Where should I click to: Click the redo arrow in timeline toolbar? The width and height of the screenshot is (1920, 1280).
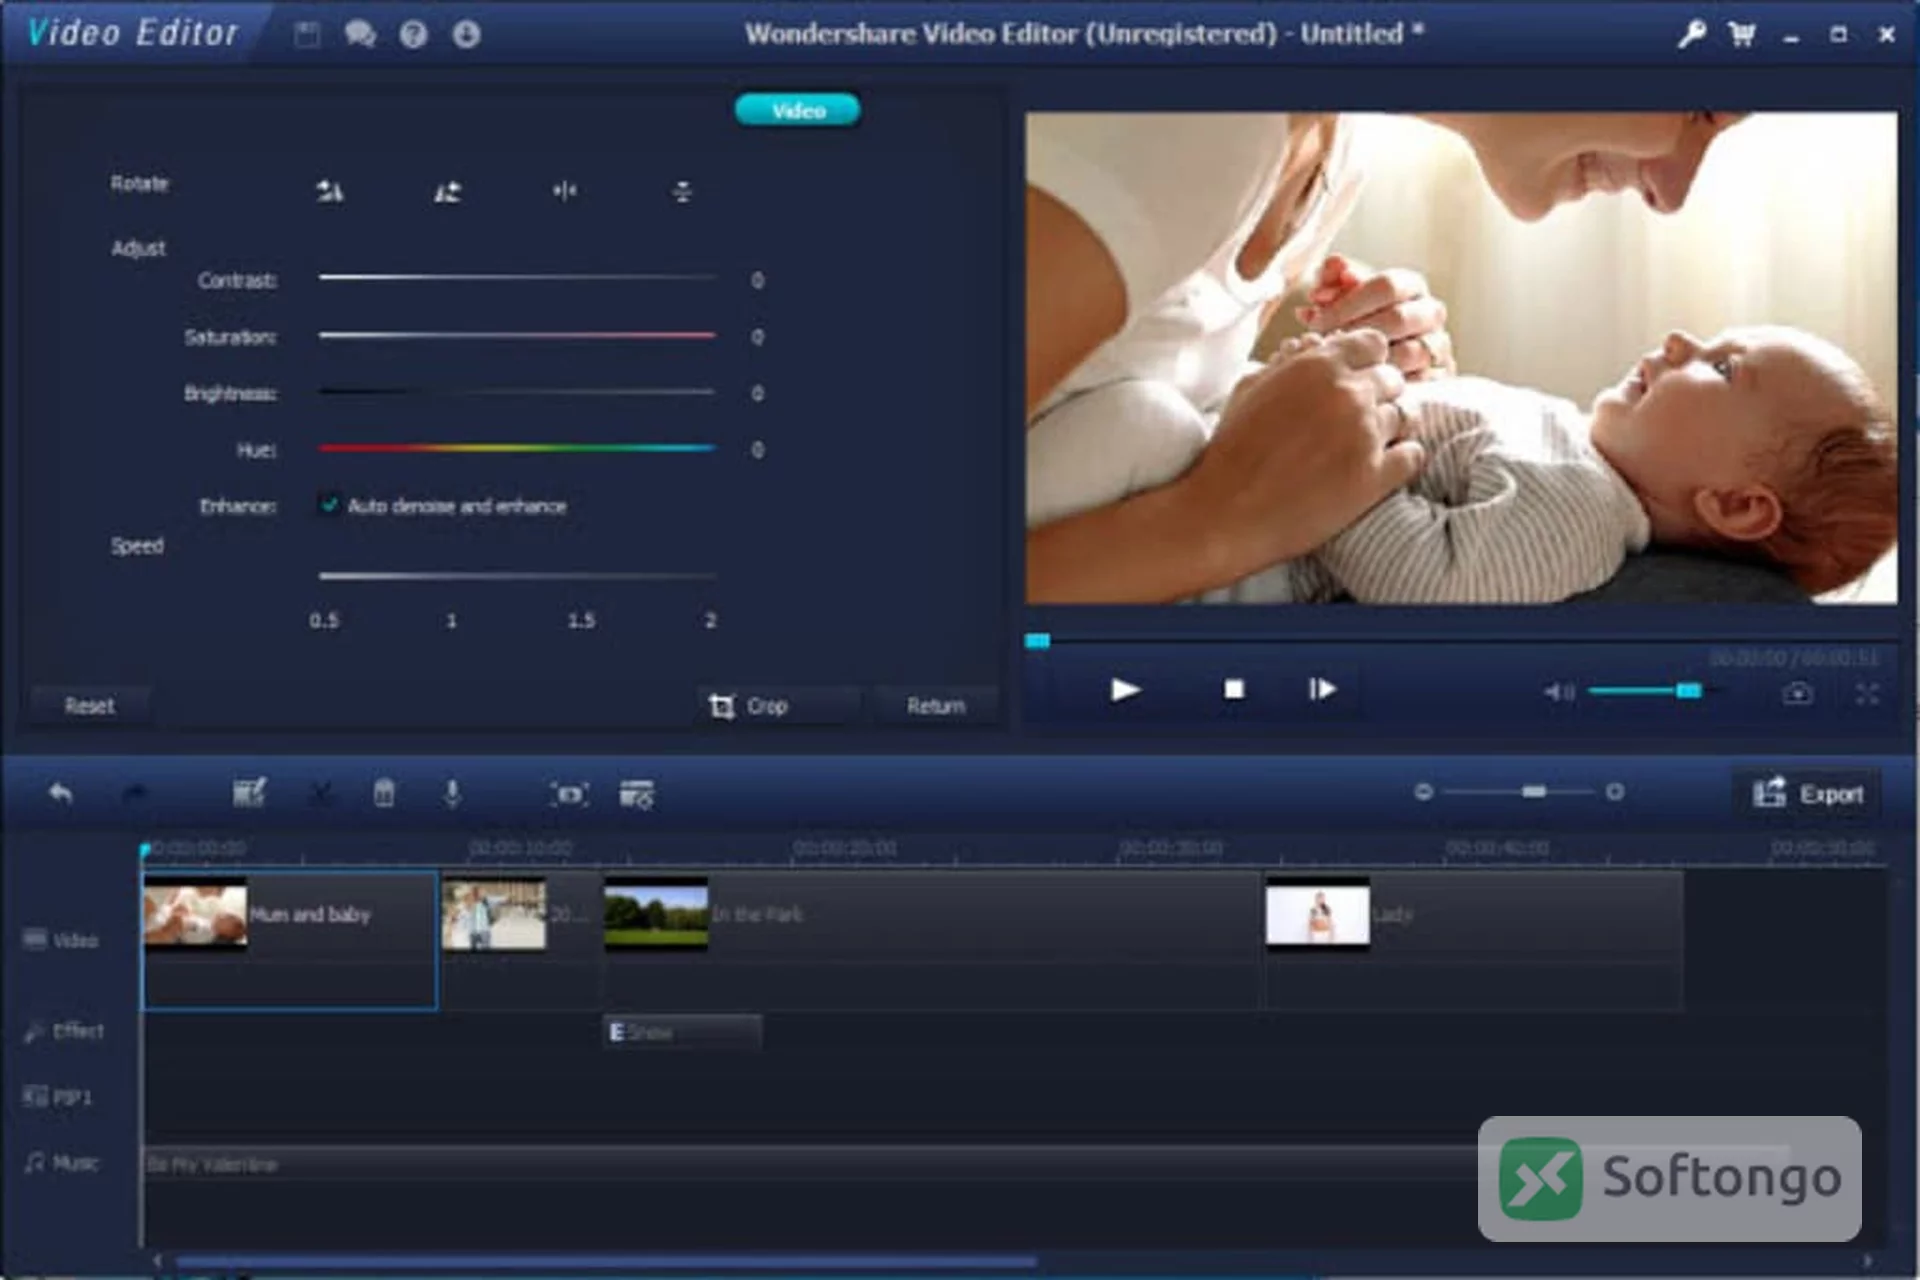[134, 794]
